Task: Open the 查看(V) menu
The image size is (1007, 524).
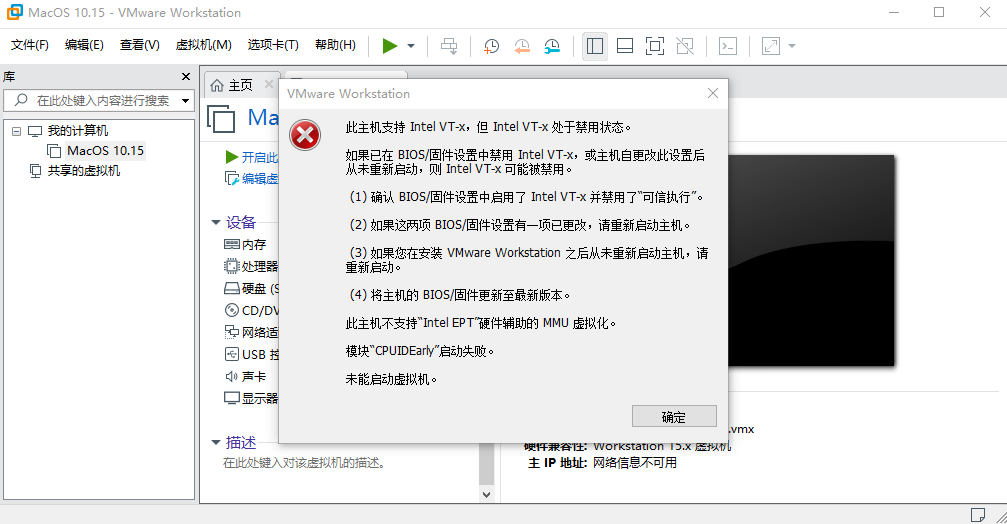Action: point(140,45)
